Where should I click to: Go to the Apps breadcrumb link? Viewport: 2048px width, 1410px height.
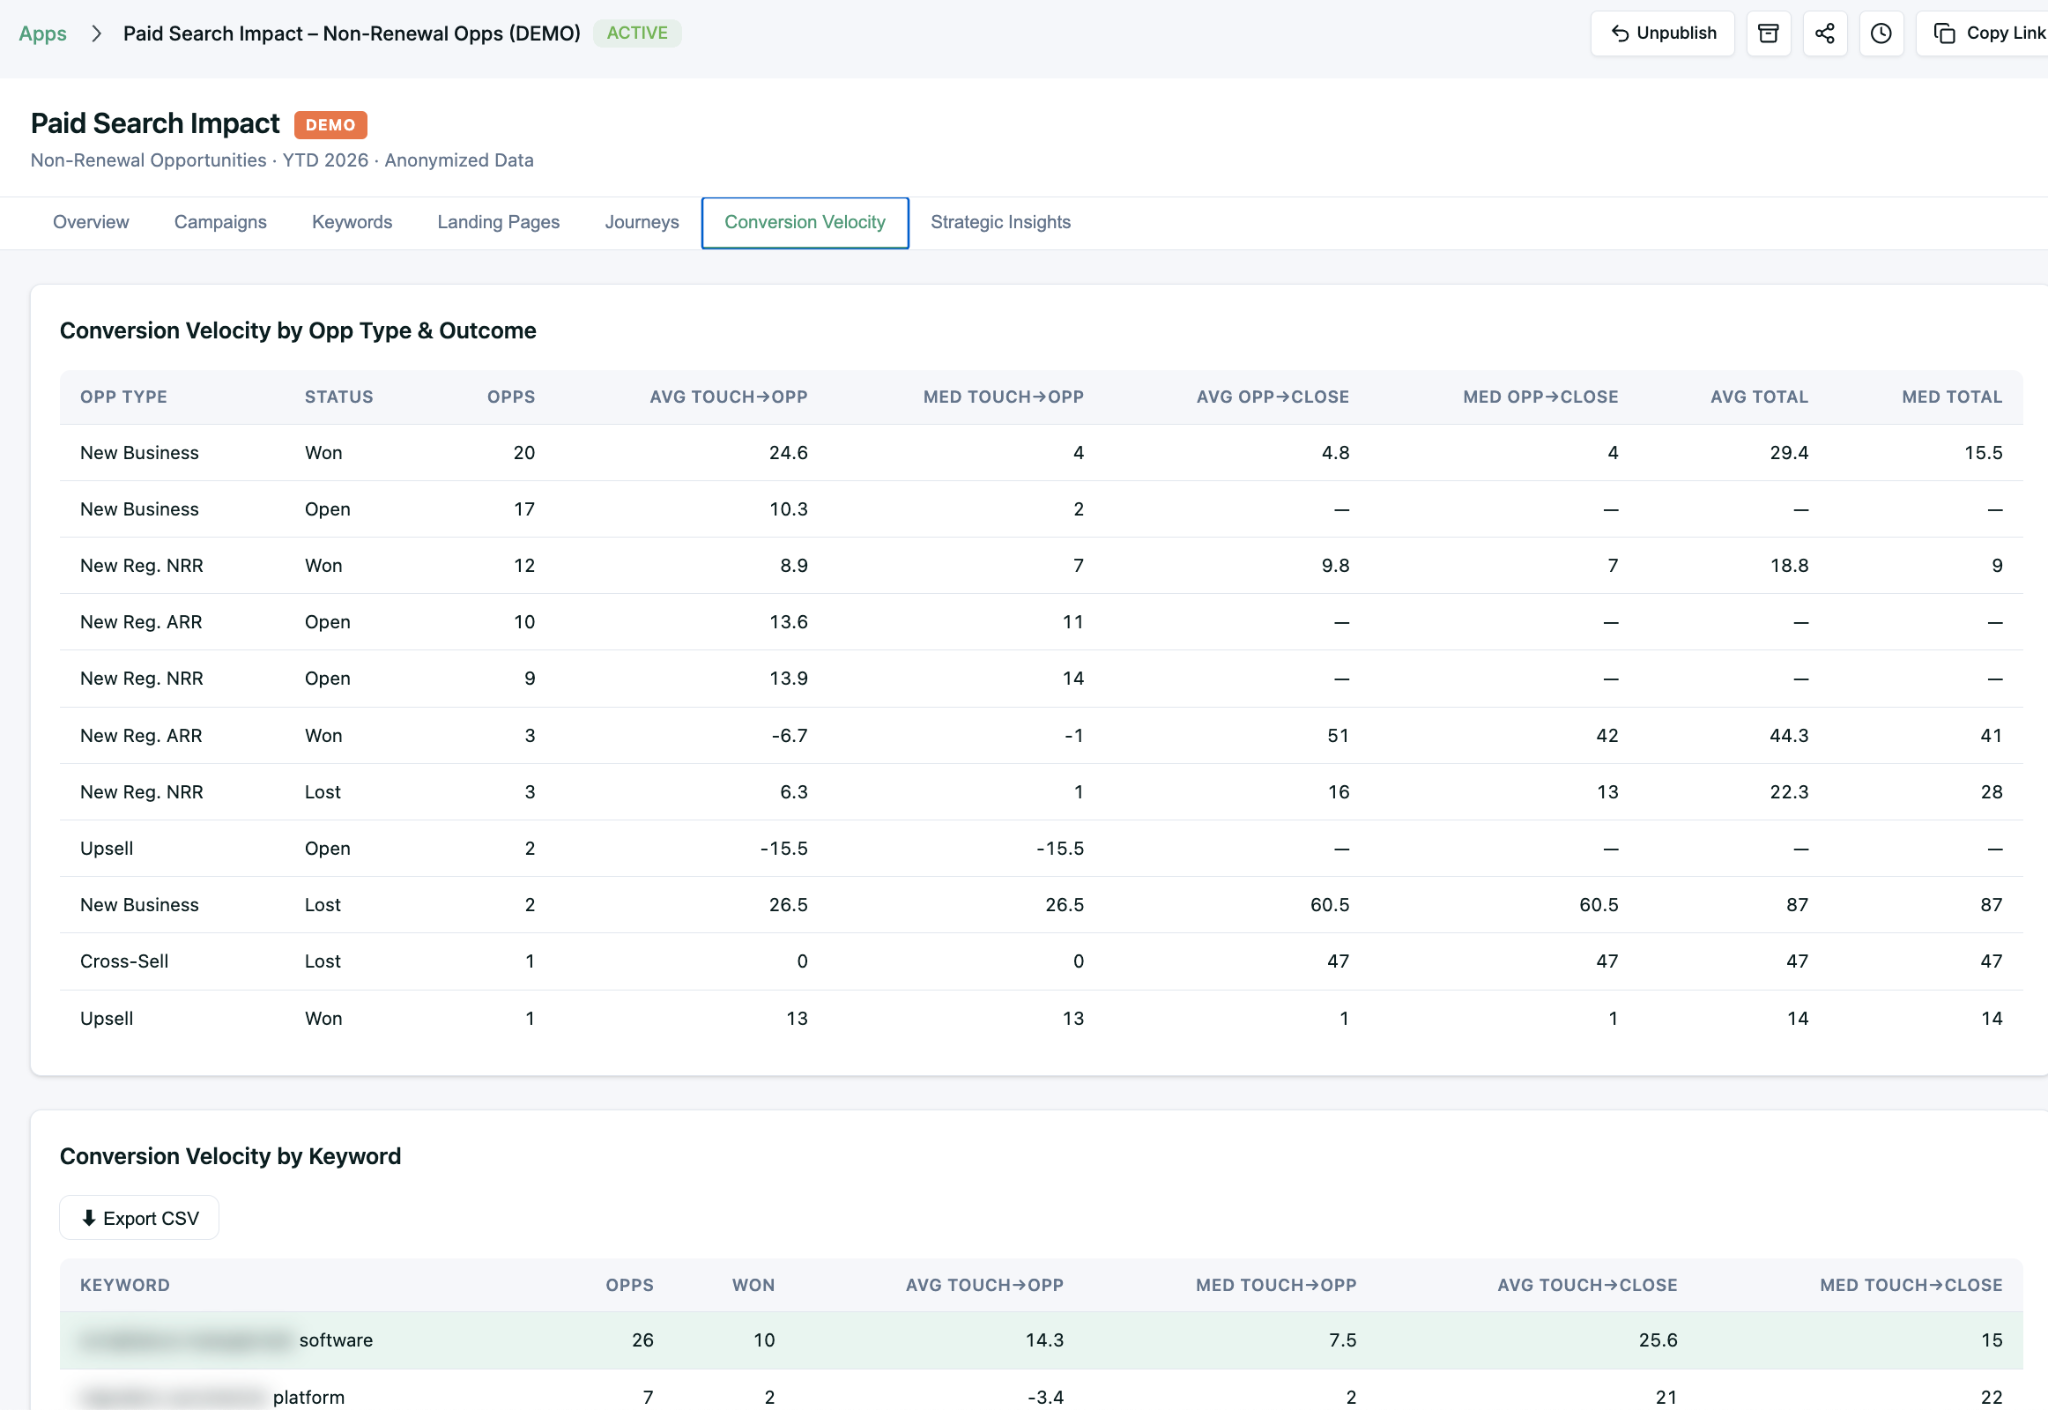(42, 33)
